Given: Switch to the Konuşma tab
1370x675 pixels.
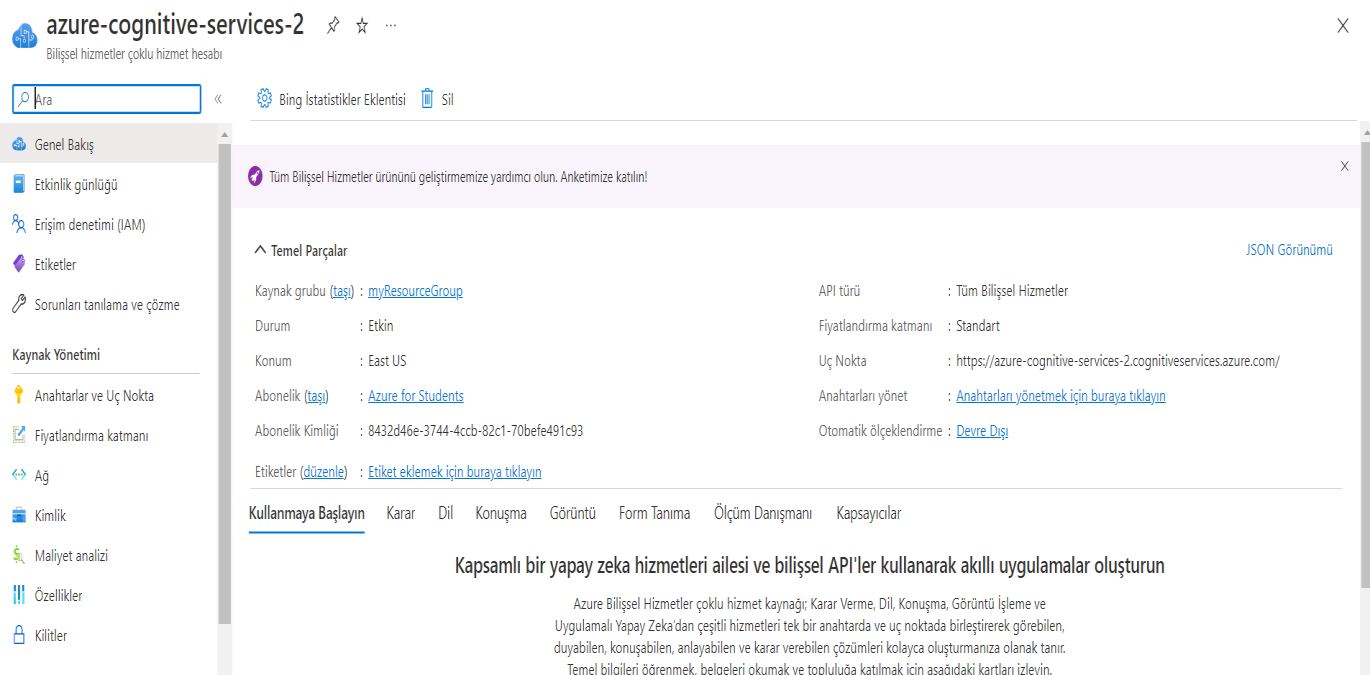Looking at the screenshot, I should 501,513.
